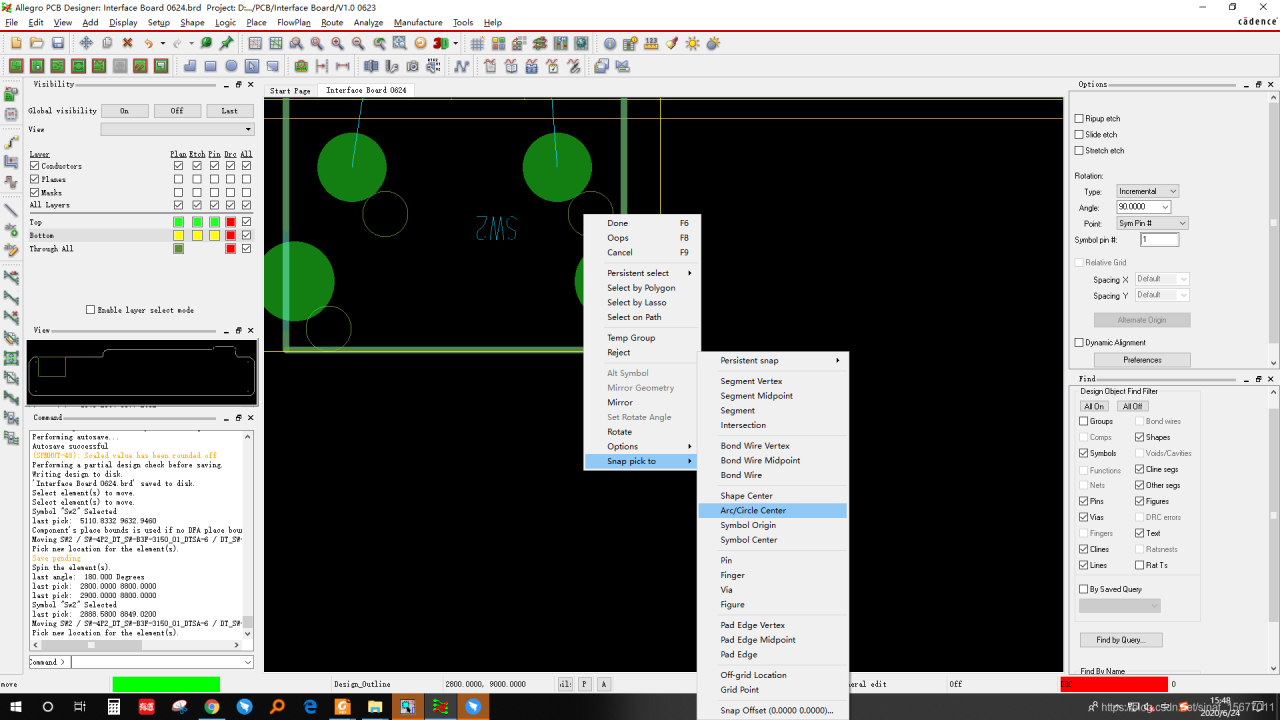The image size is (1280, 720).
Task: Click the sun-shaped Shadow toggle icon
Action: (692, 43)
